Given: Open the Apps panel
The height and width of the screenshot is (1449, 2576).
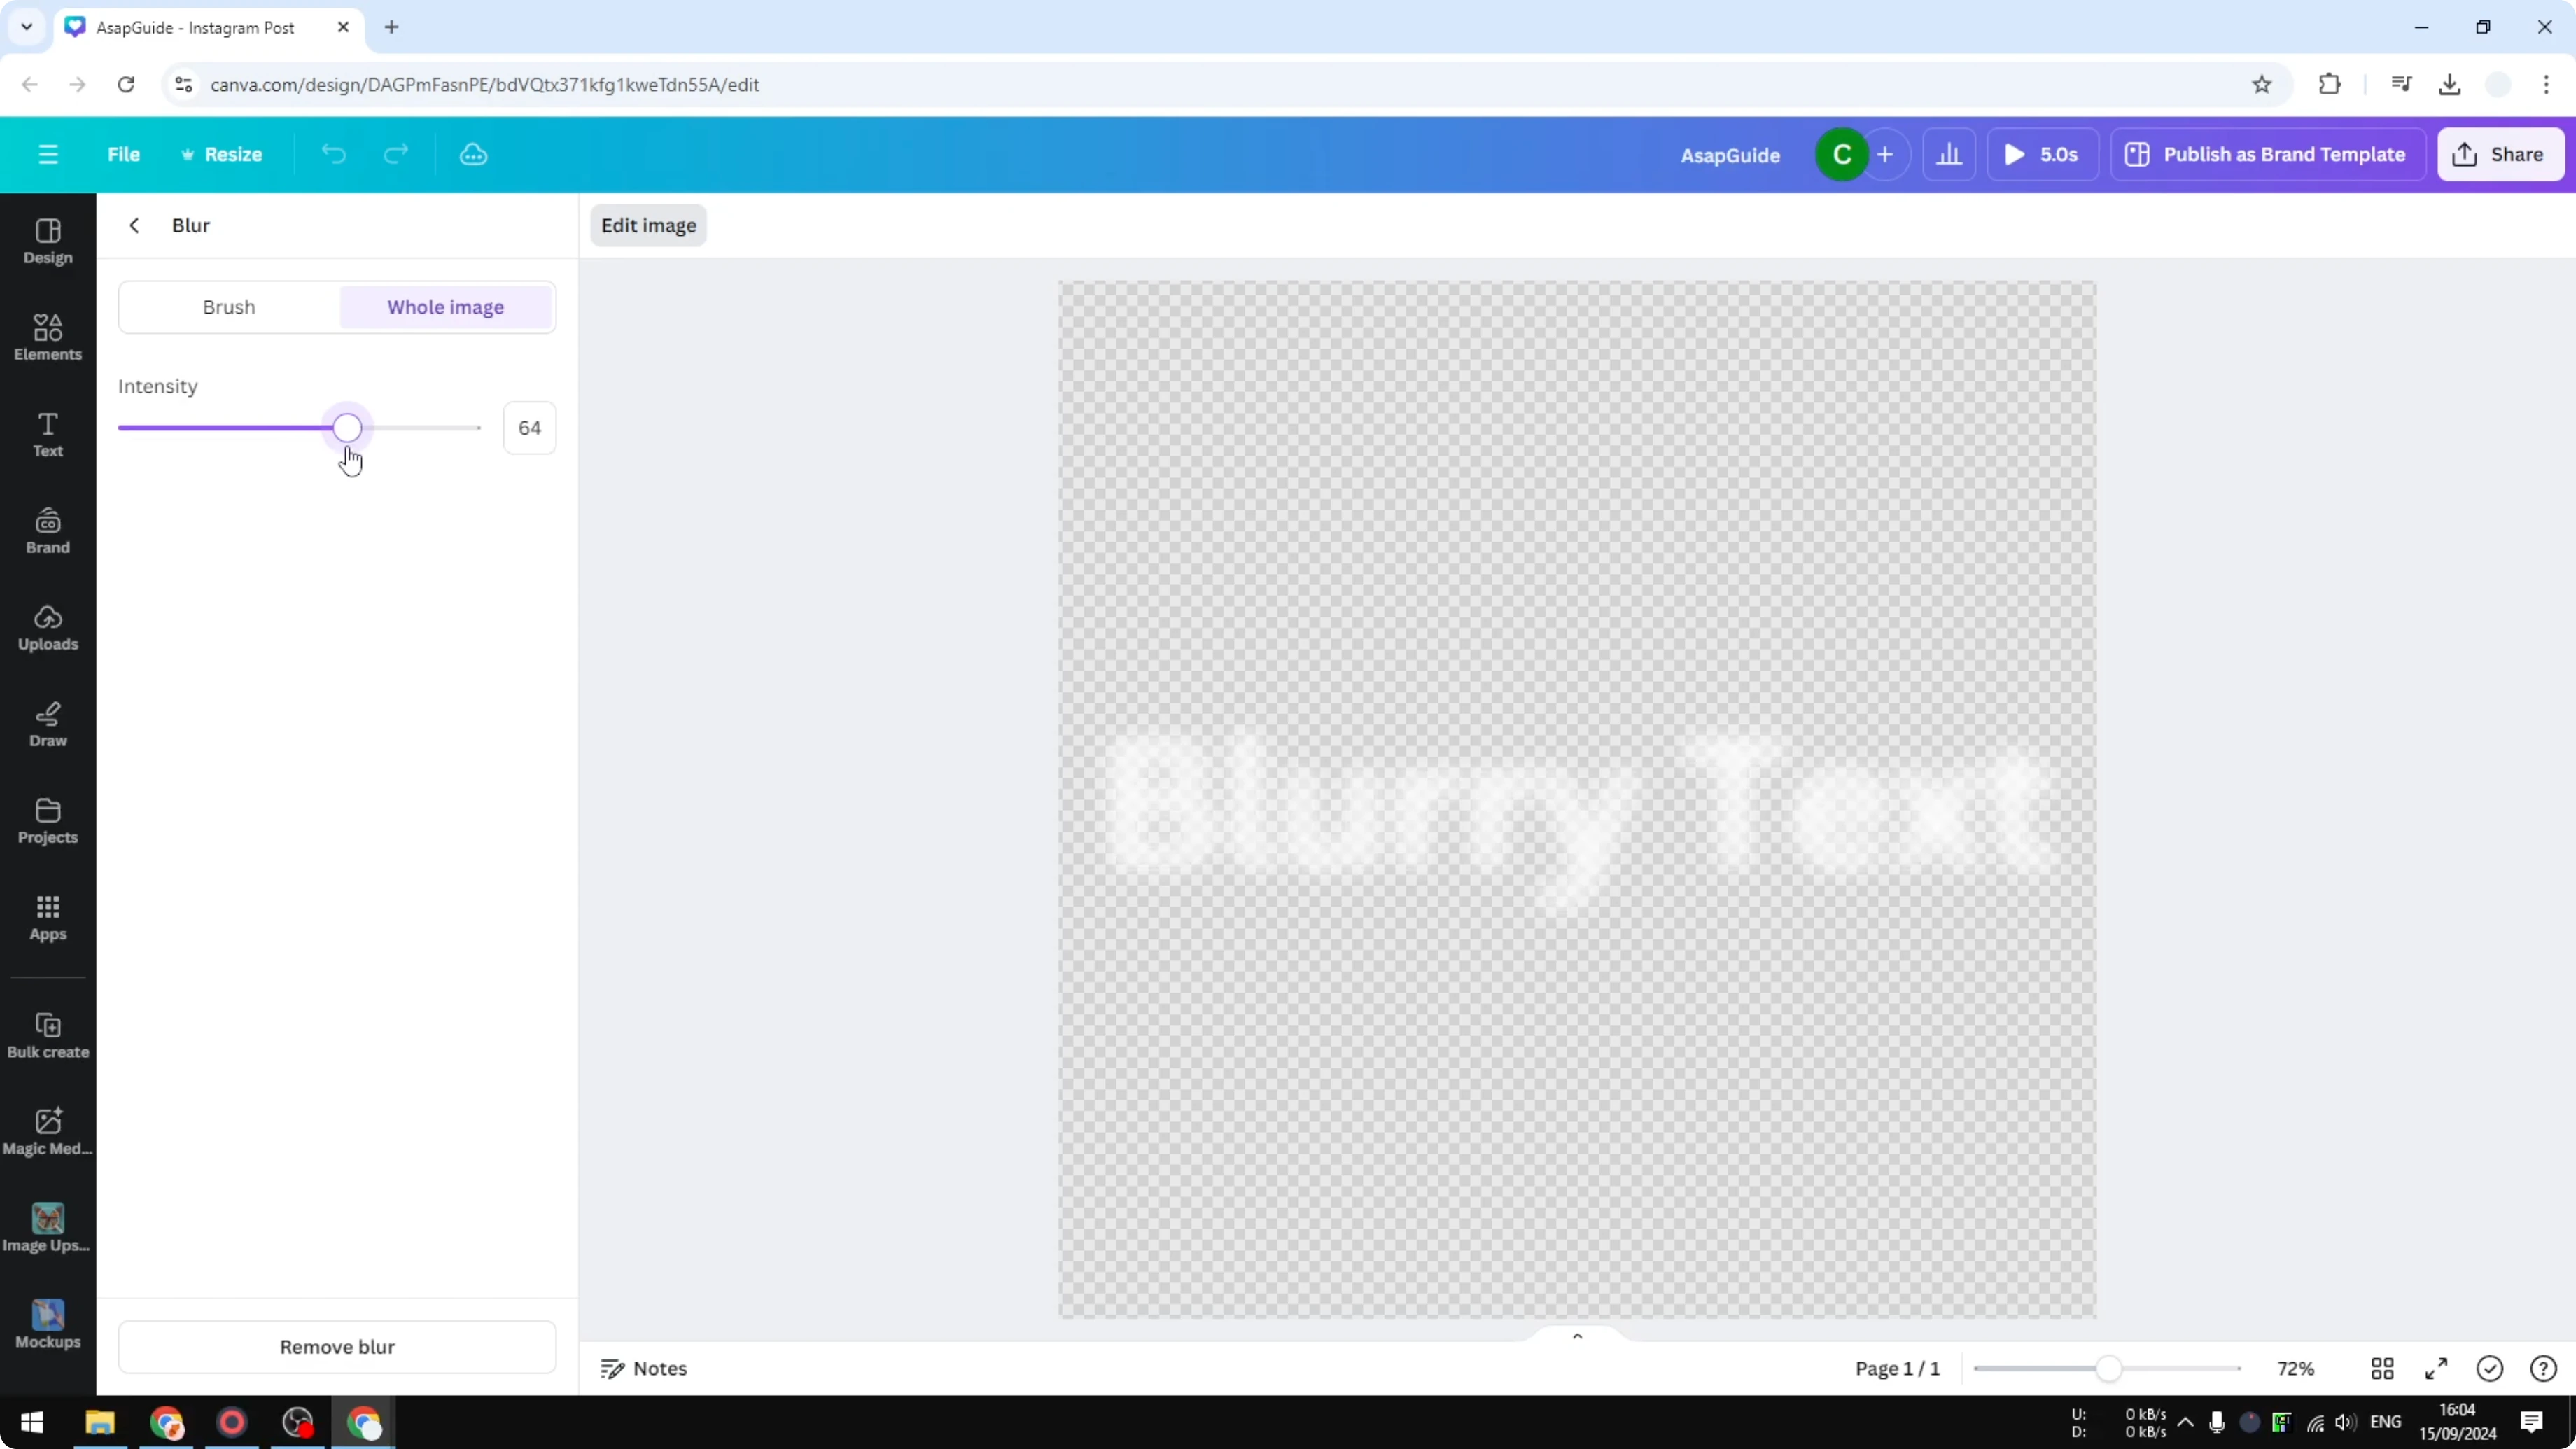Looking at the screenshot, I should coord(48,918).
